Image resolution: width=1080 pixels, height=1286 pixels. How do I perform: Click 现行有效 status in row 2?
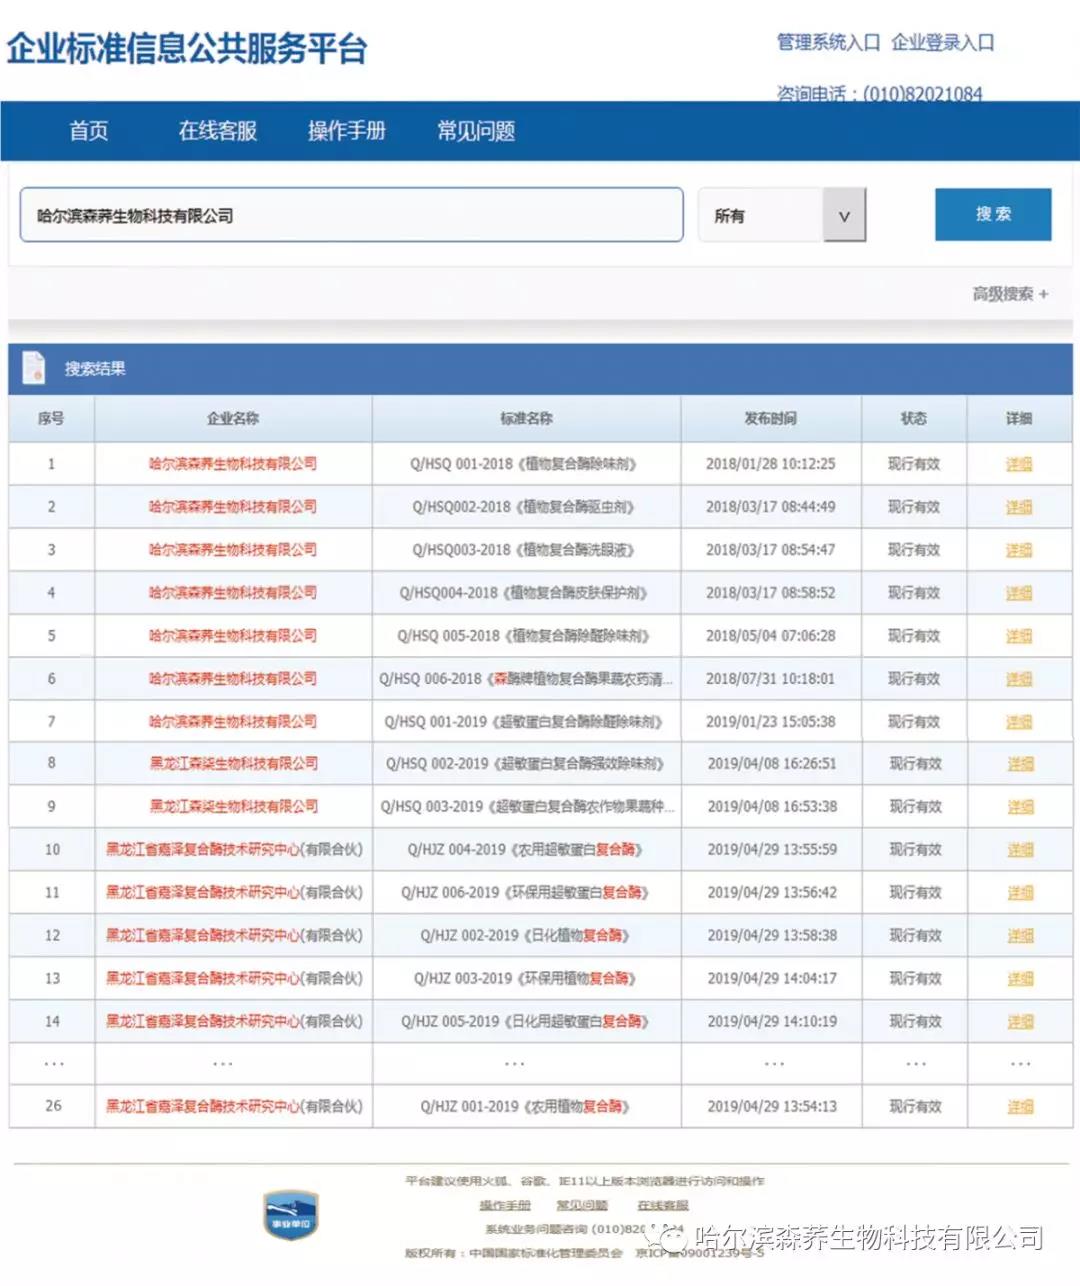coord(914,507)
